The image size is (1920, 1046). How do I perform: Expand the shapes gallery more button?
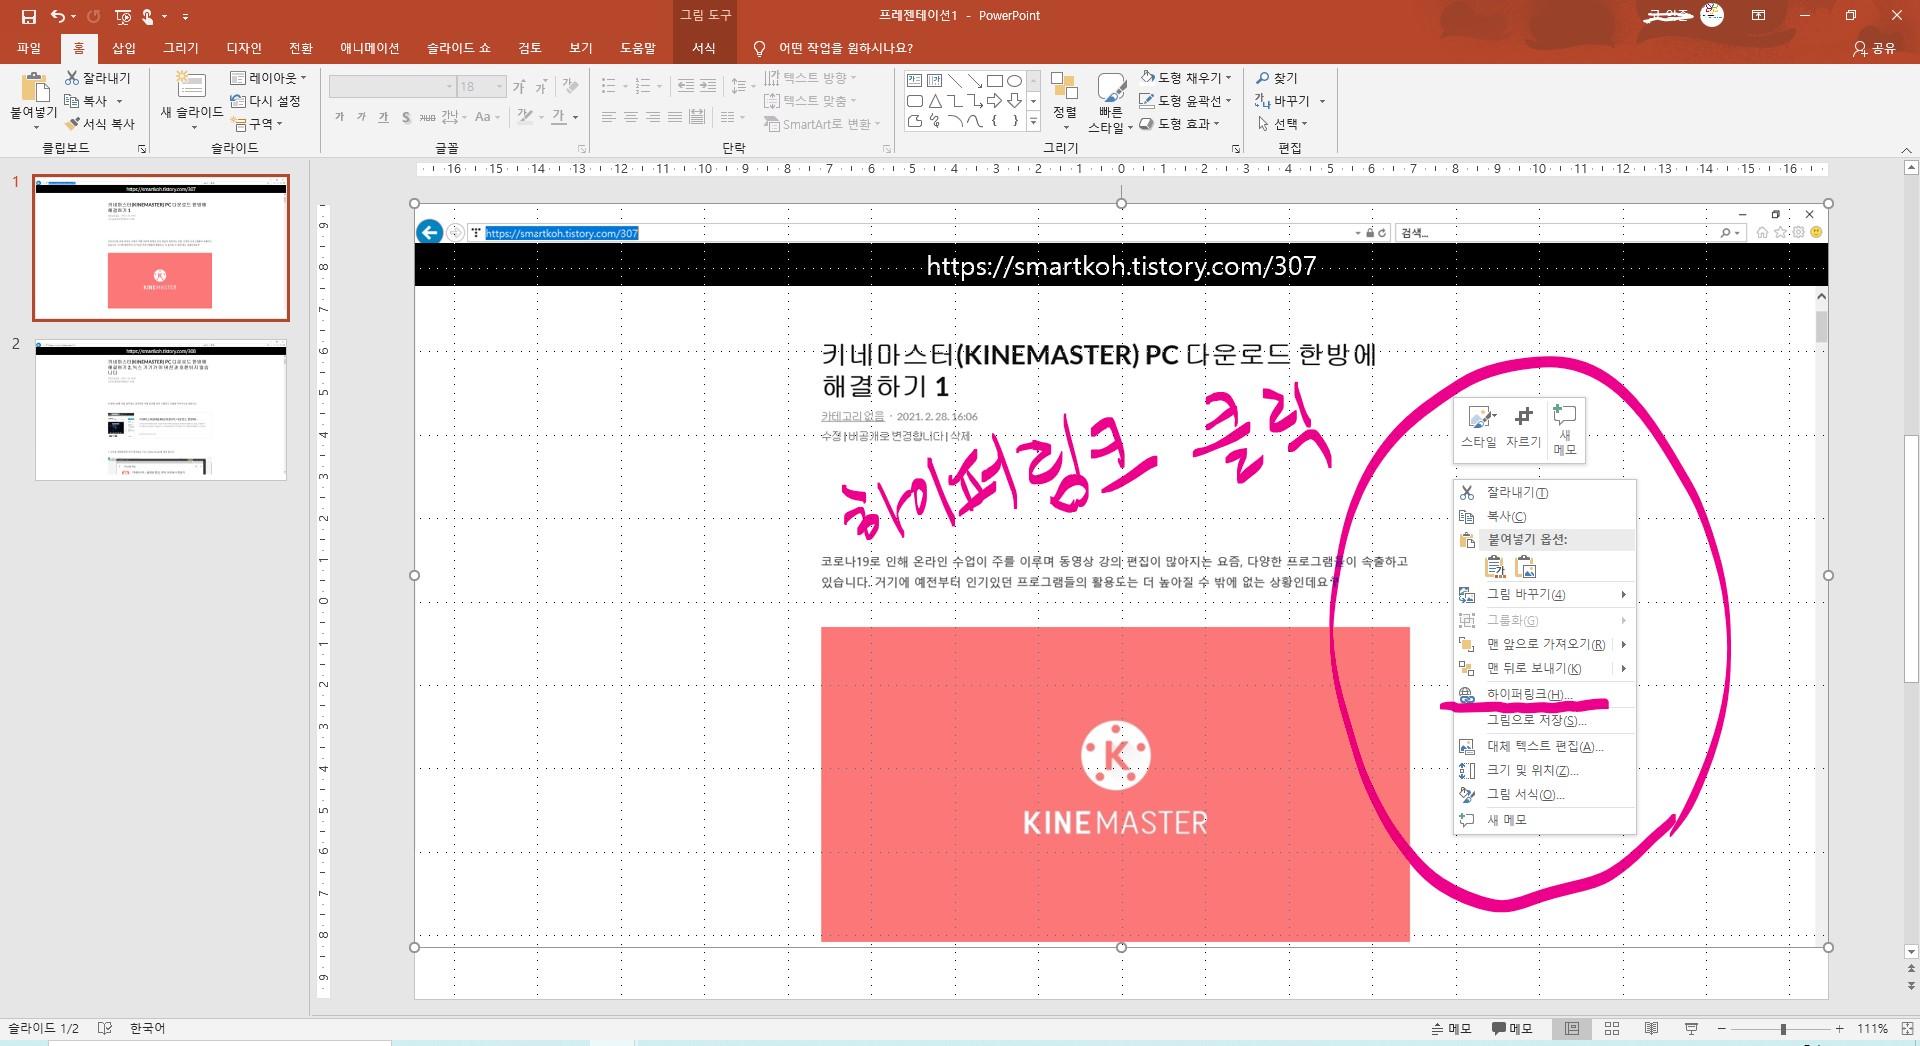1033,122
